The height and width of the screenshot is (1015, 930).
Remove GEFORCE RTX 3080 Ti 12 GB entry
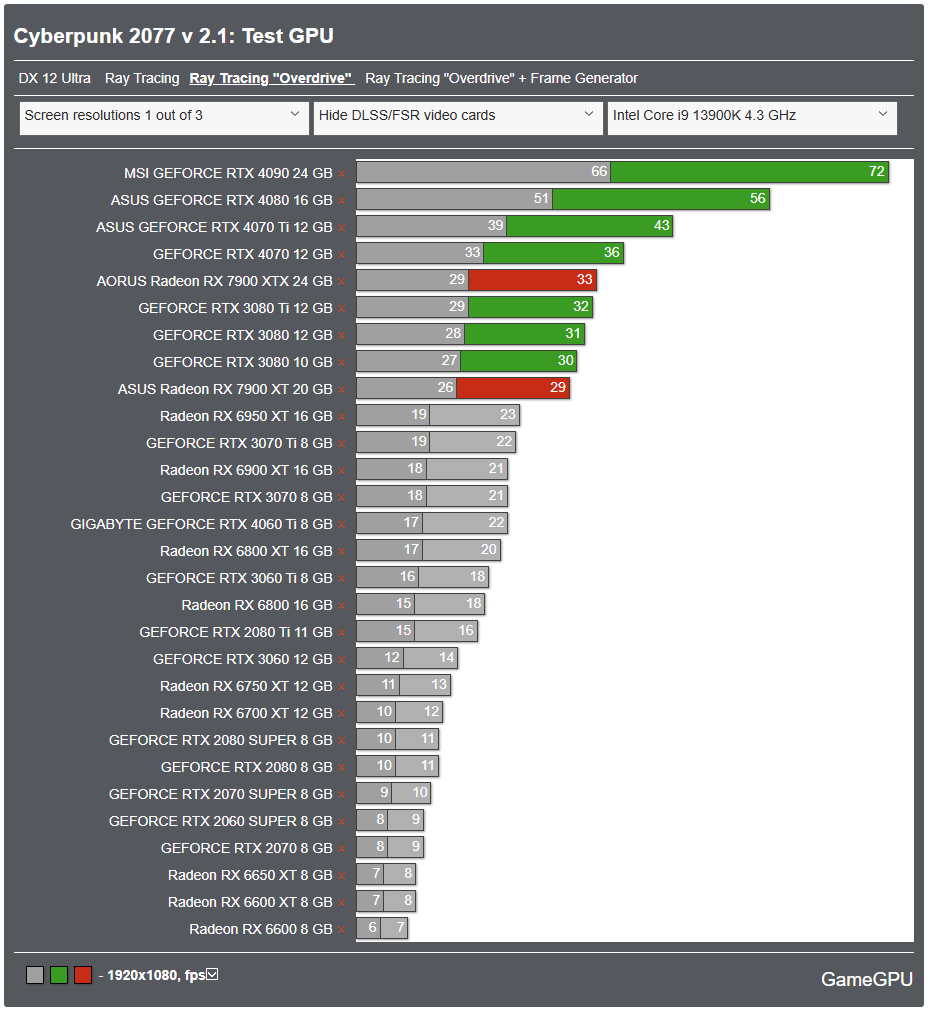click(342, 309)
